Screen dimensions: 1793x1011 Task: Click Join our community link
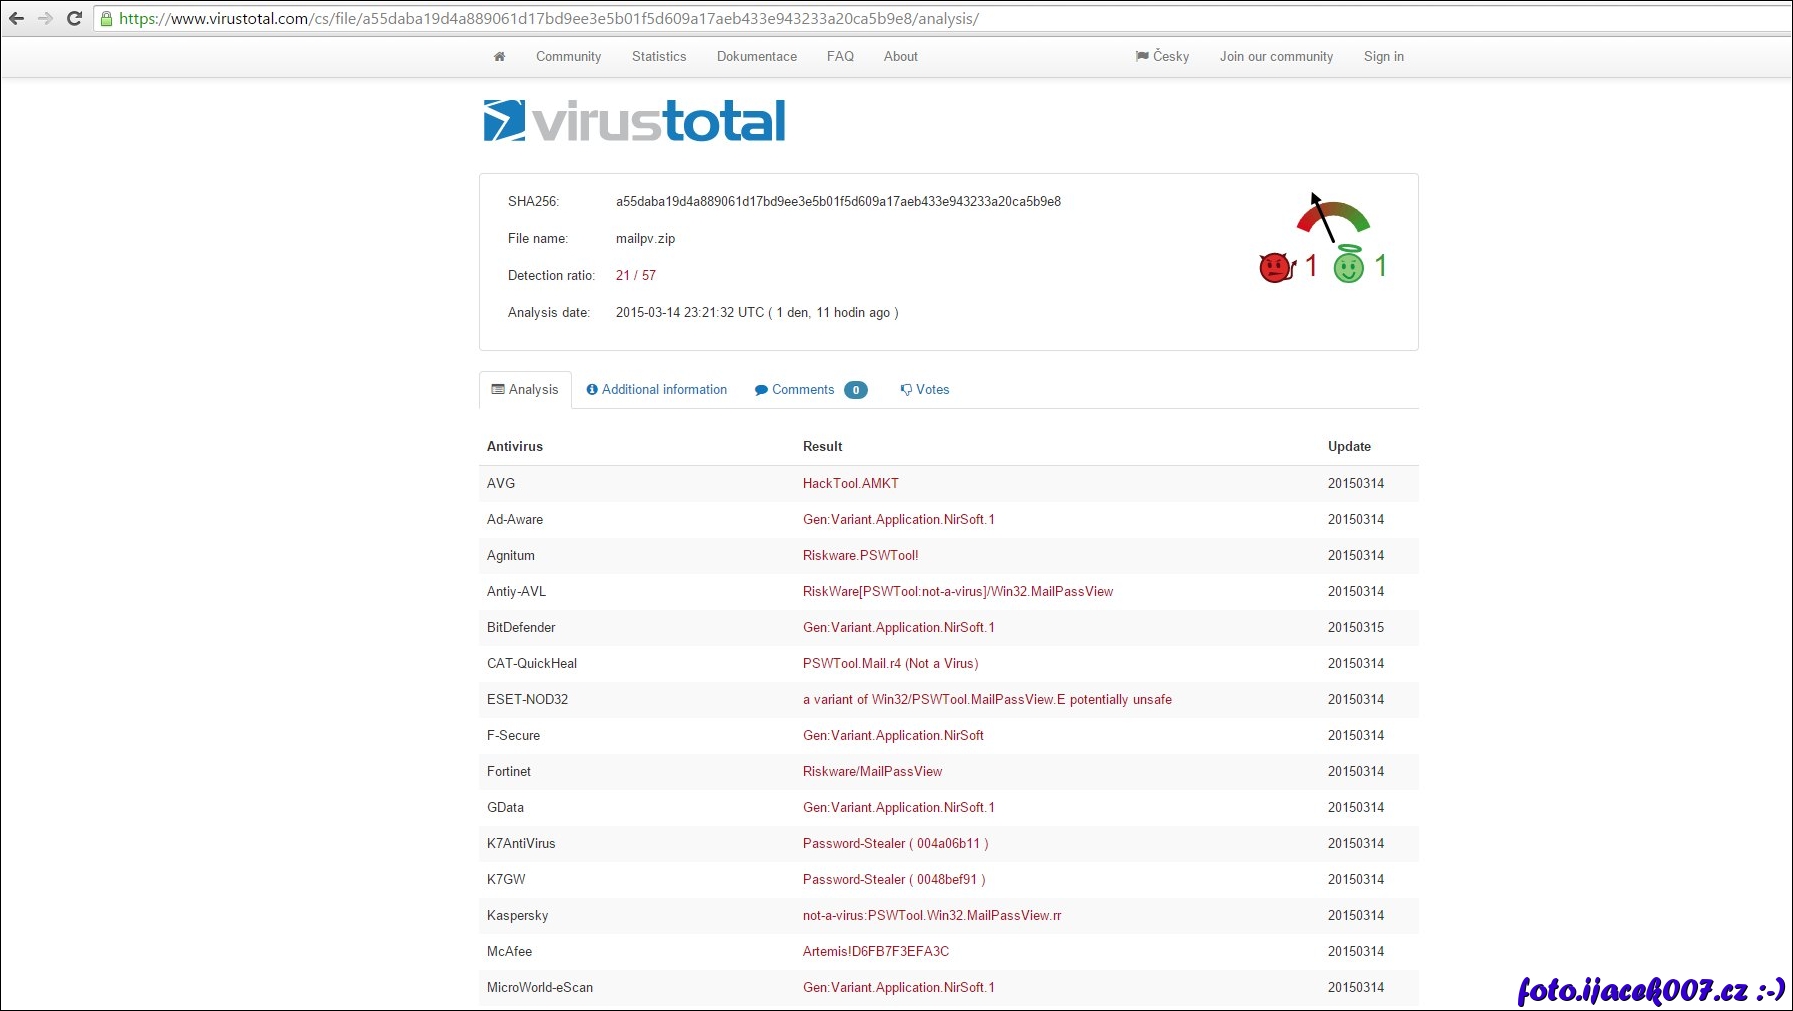click(x=1276, y=57)
